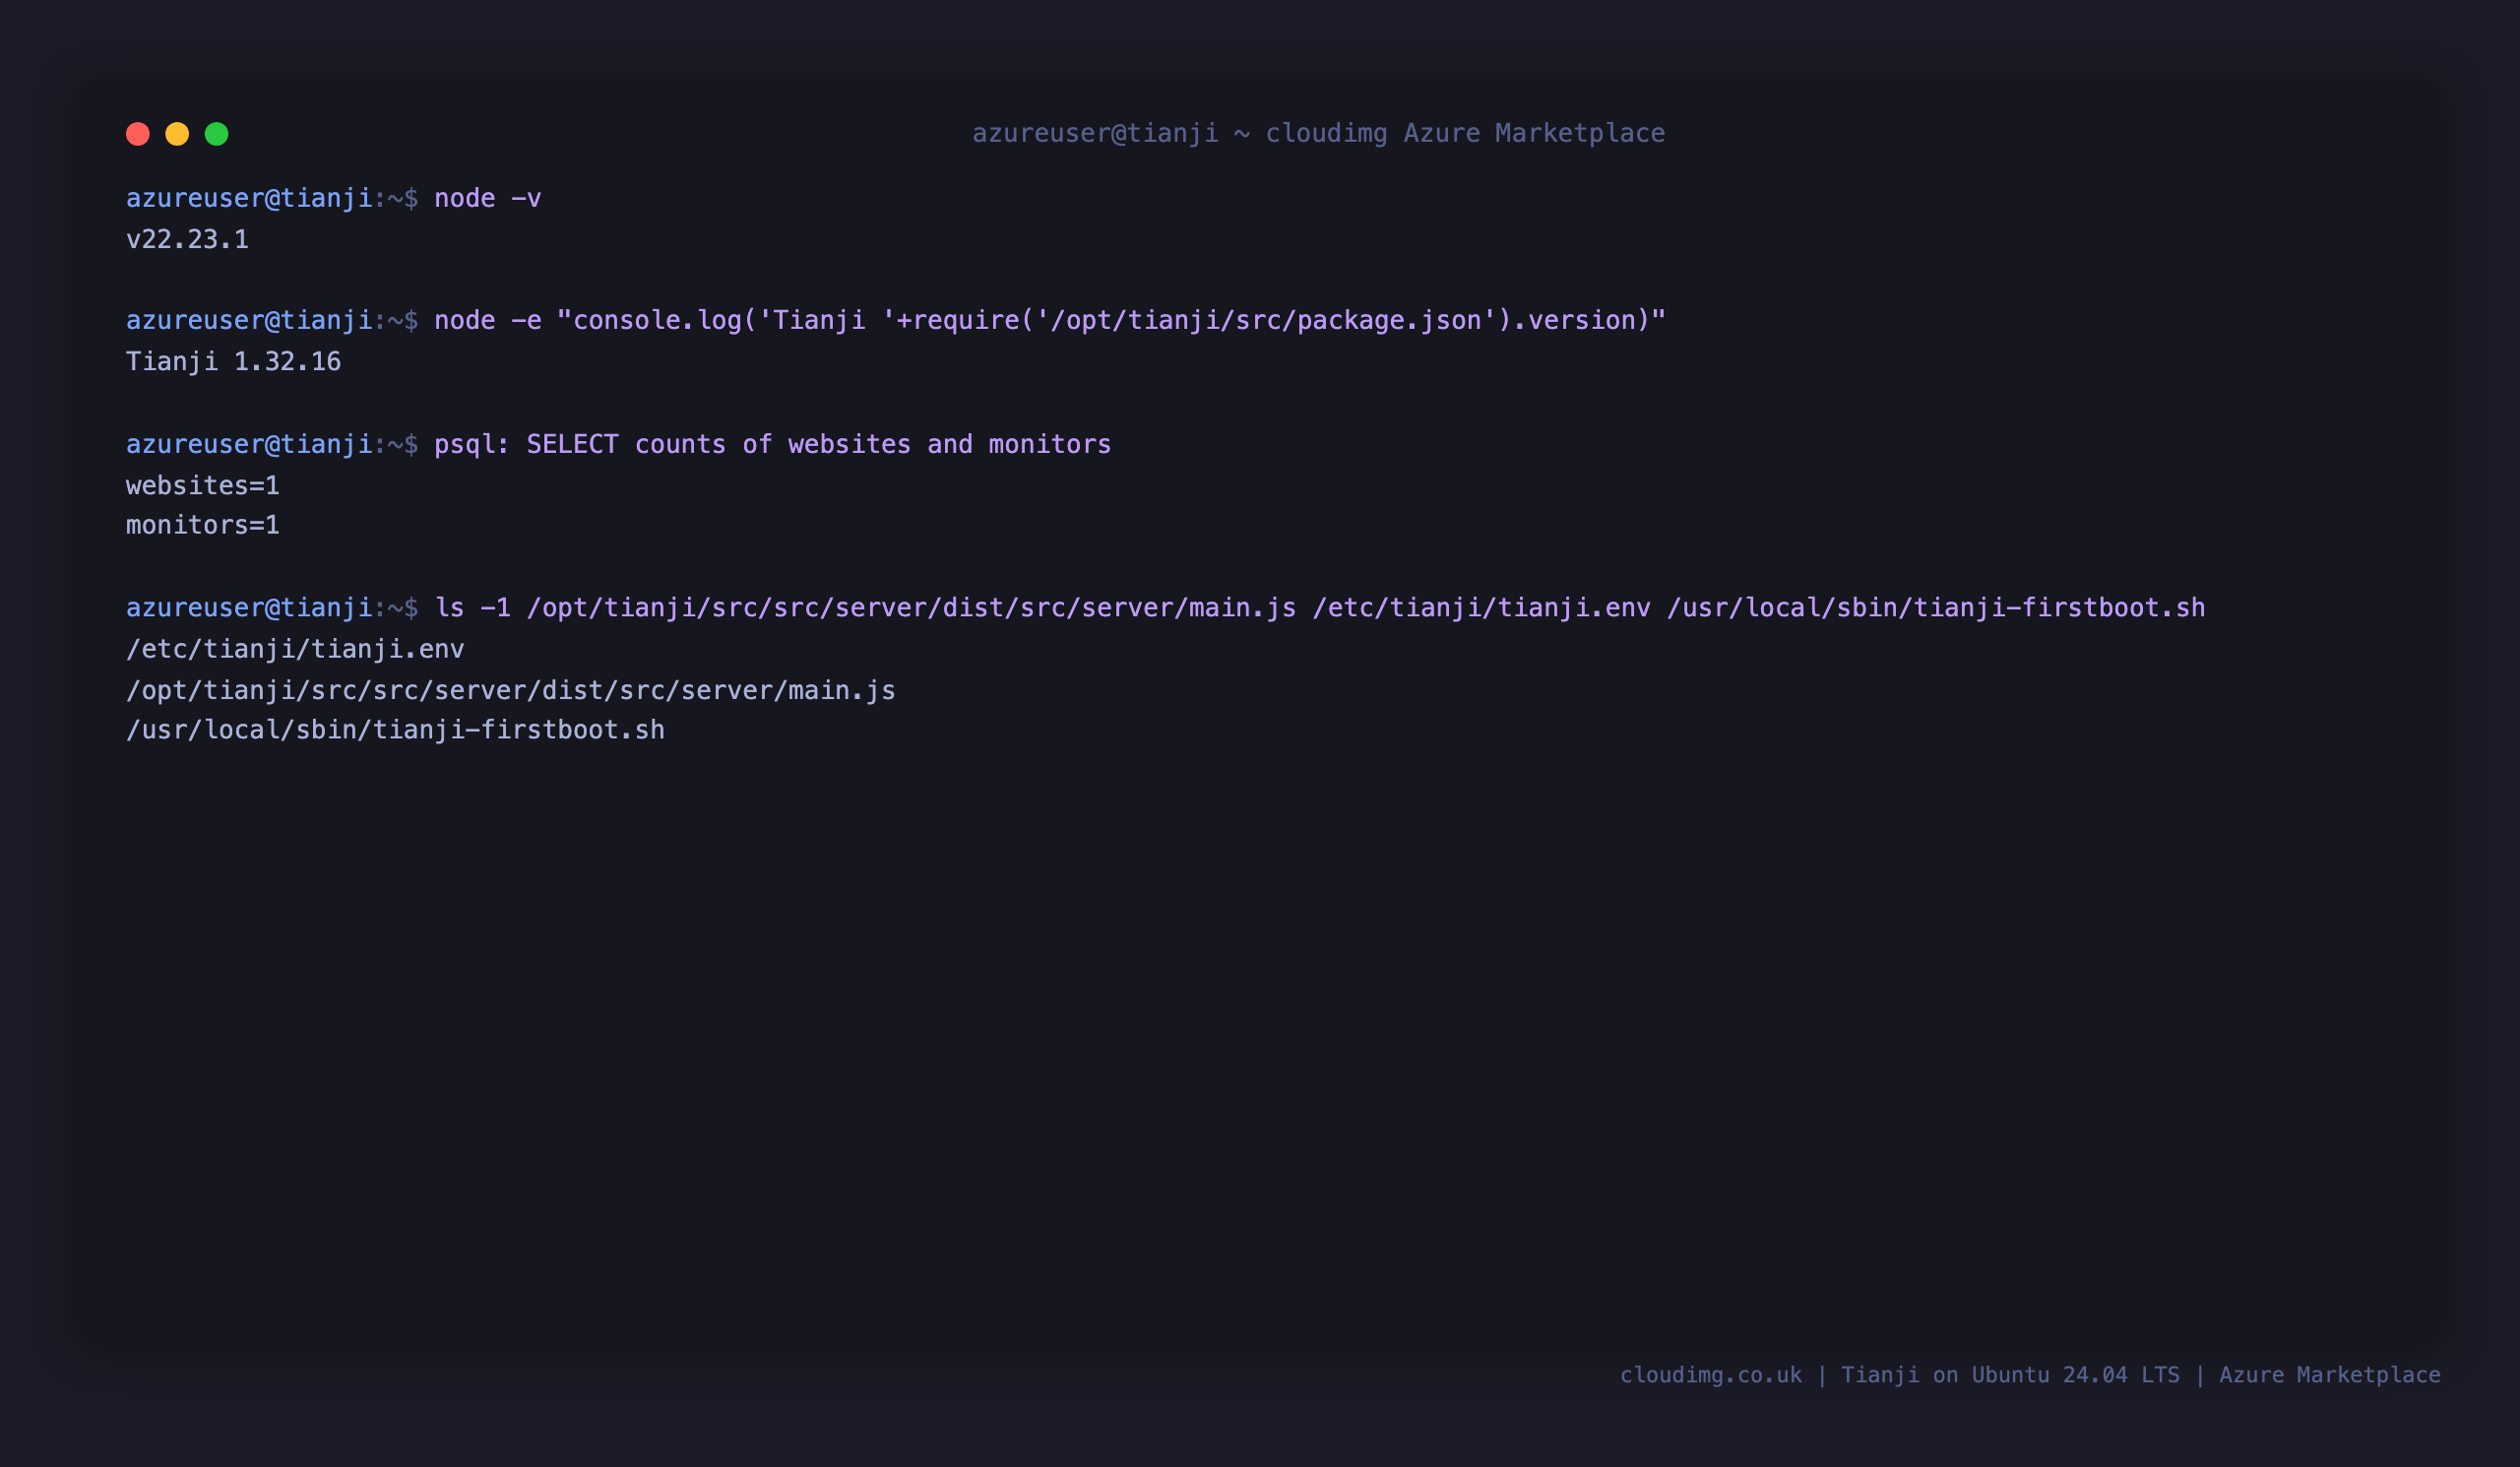Click the 'v22.23.1' output text
Screen dimensions: 2520x1467
[x=187, y=239]
